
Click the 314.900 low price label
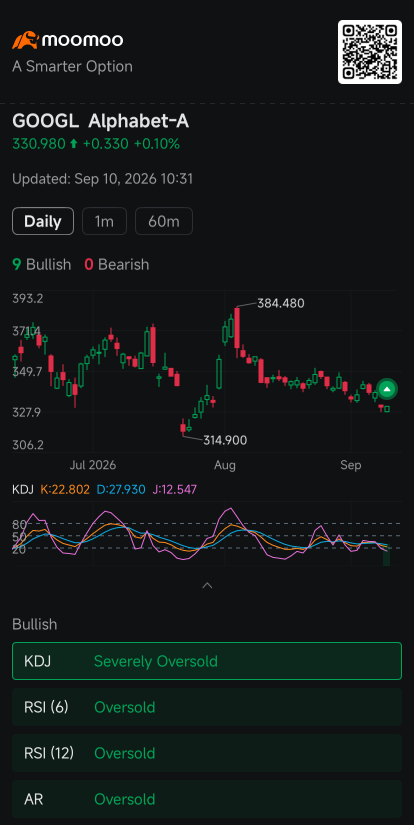point(225,440)
